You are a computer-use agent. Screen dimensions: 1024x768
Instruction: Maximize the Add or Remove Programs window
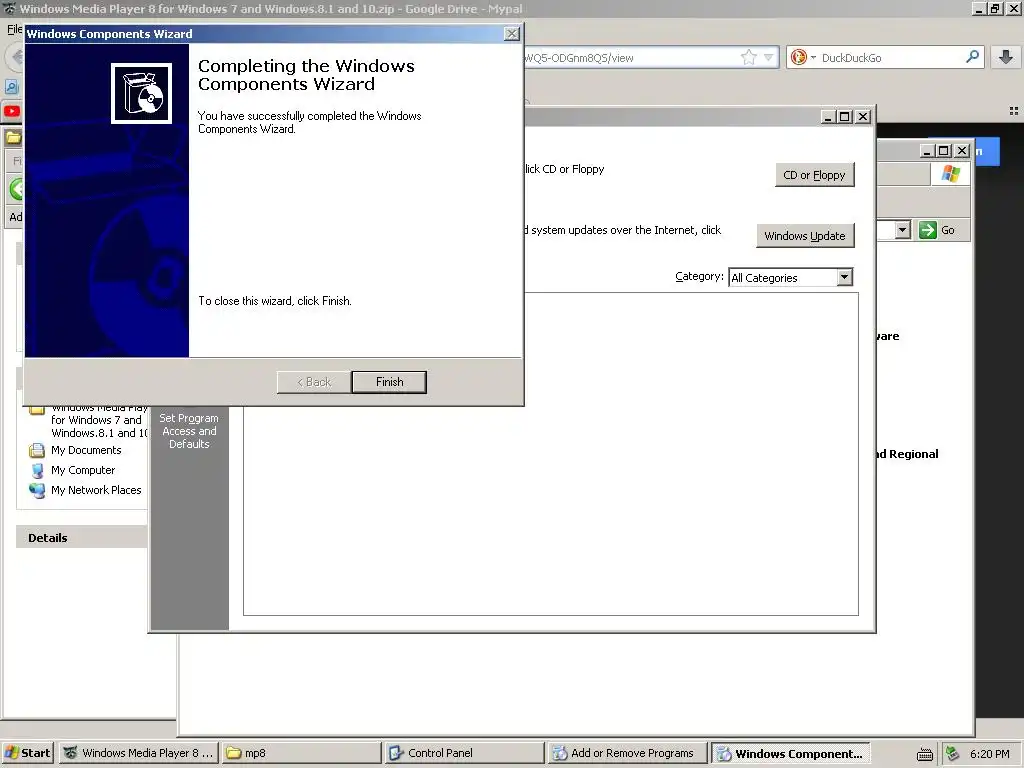844,116
